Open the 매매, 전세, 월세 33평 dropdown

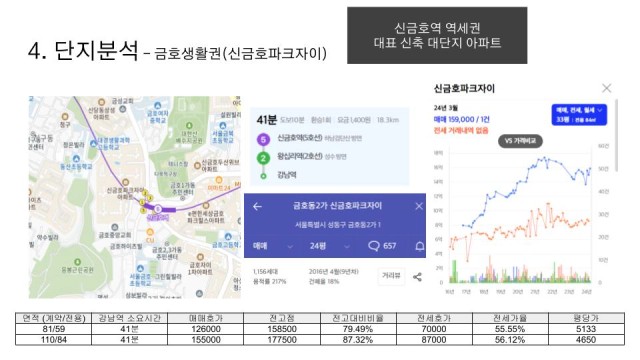(579, 115)
